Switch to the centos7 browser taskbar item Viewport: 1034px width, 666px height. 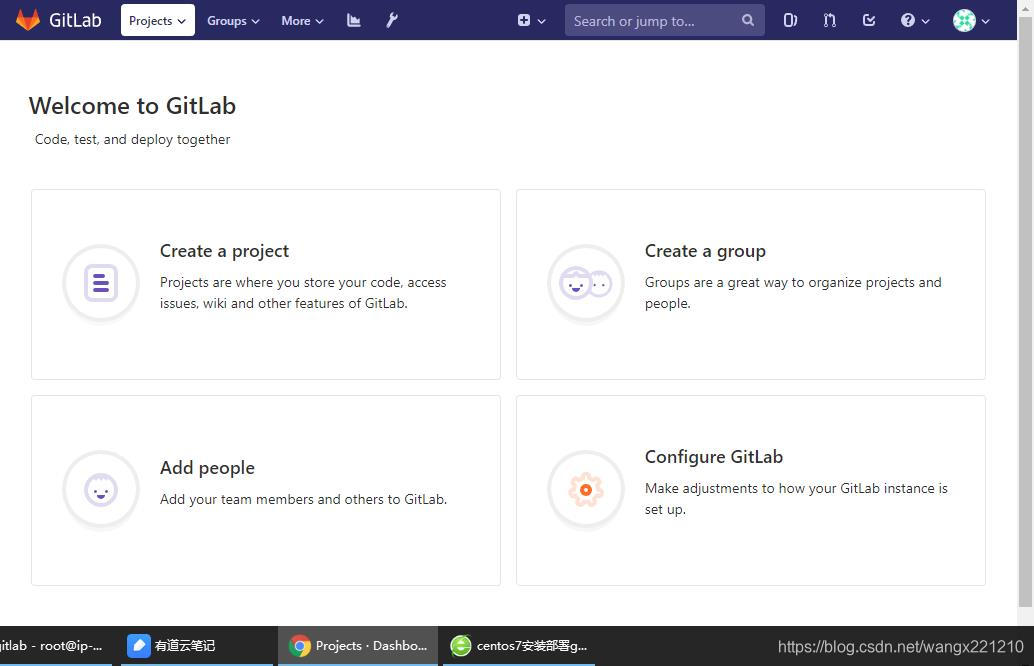click(519, 646)
